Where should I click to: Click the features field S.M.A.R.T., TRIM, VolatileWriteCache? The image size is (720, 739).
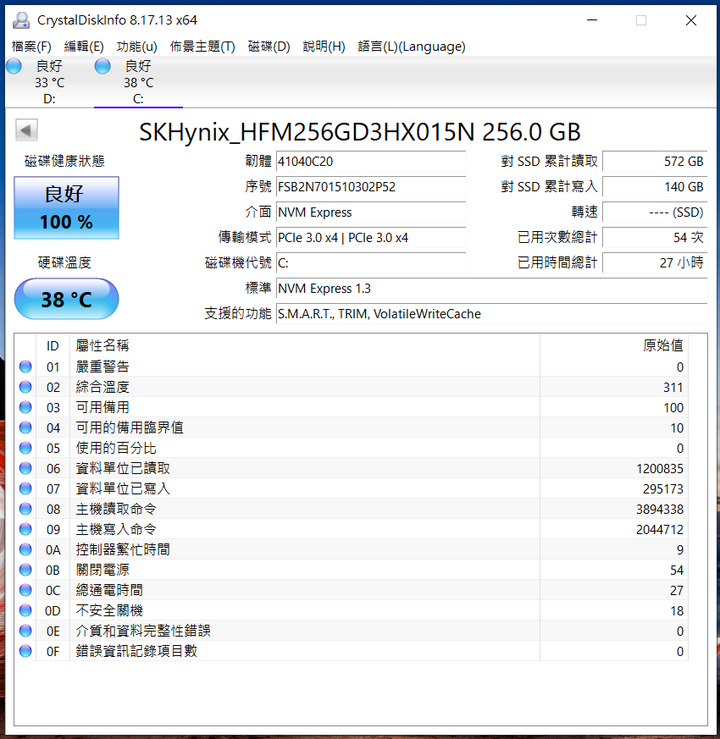coord(491,313)
